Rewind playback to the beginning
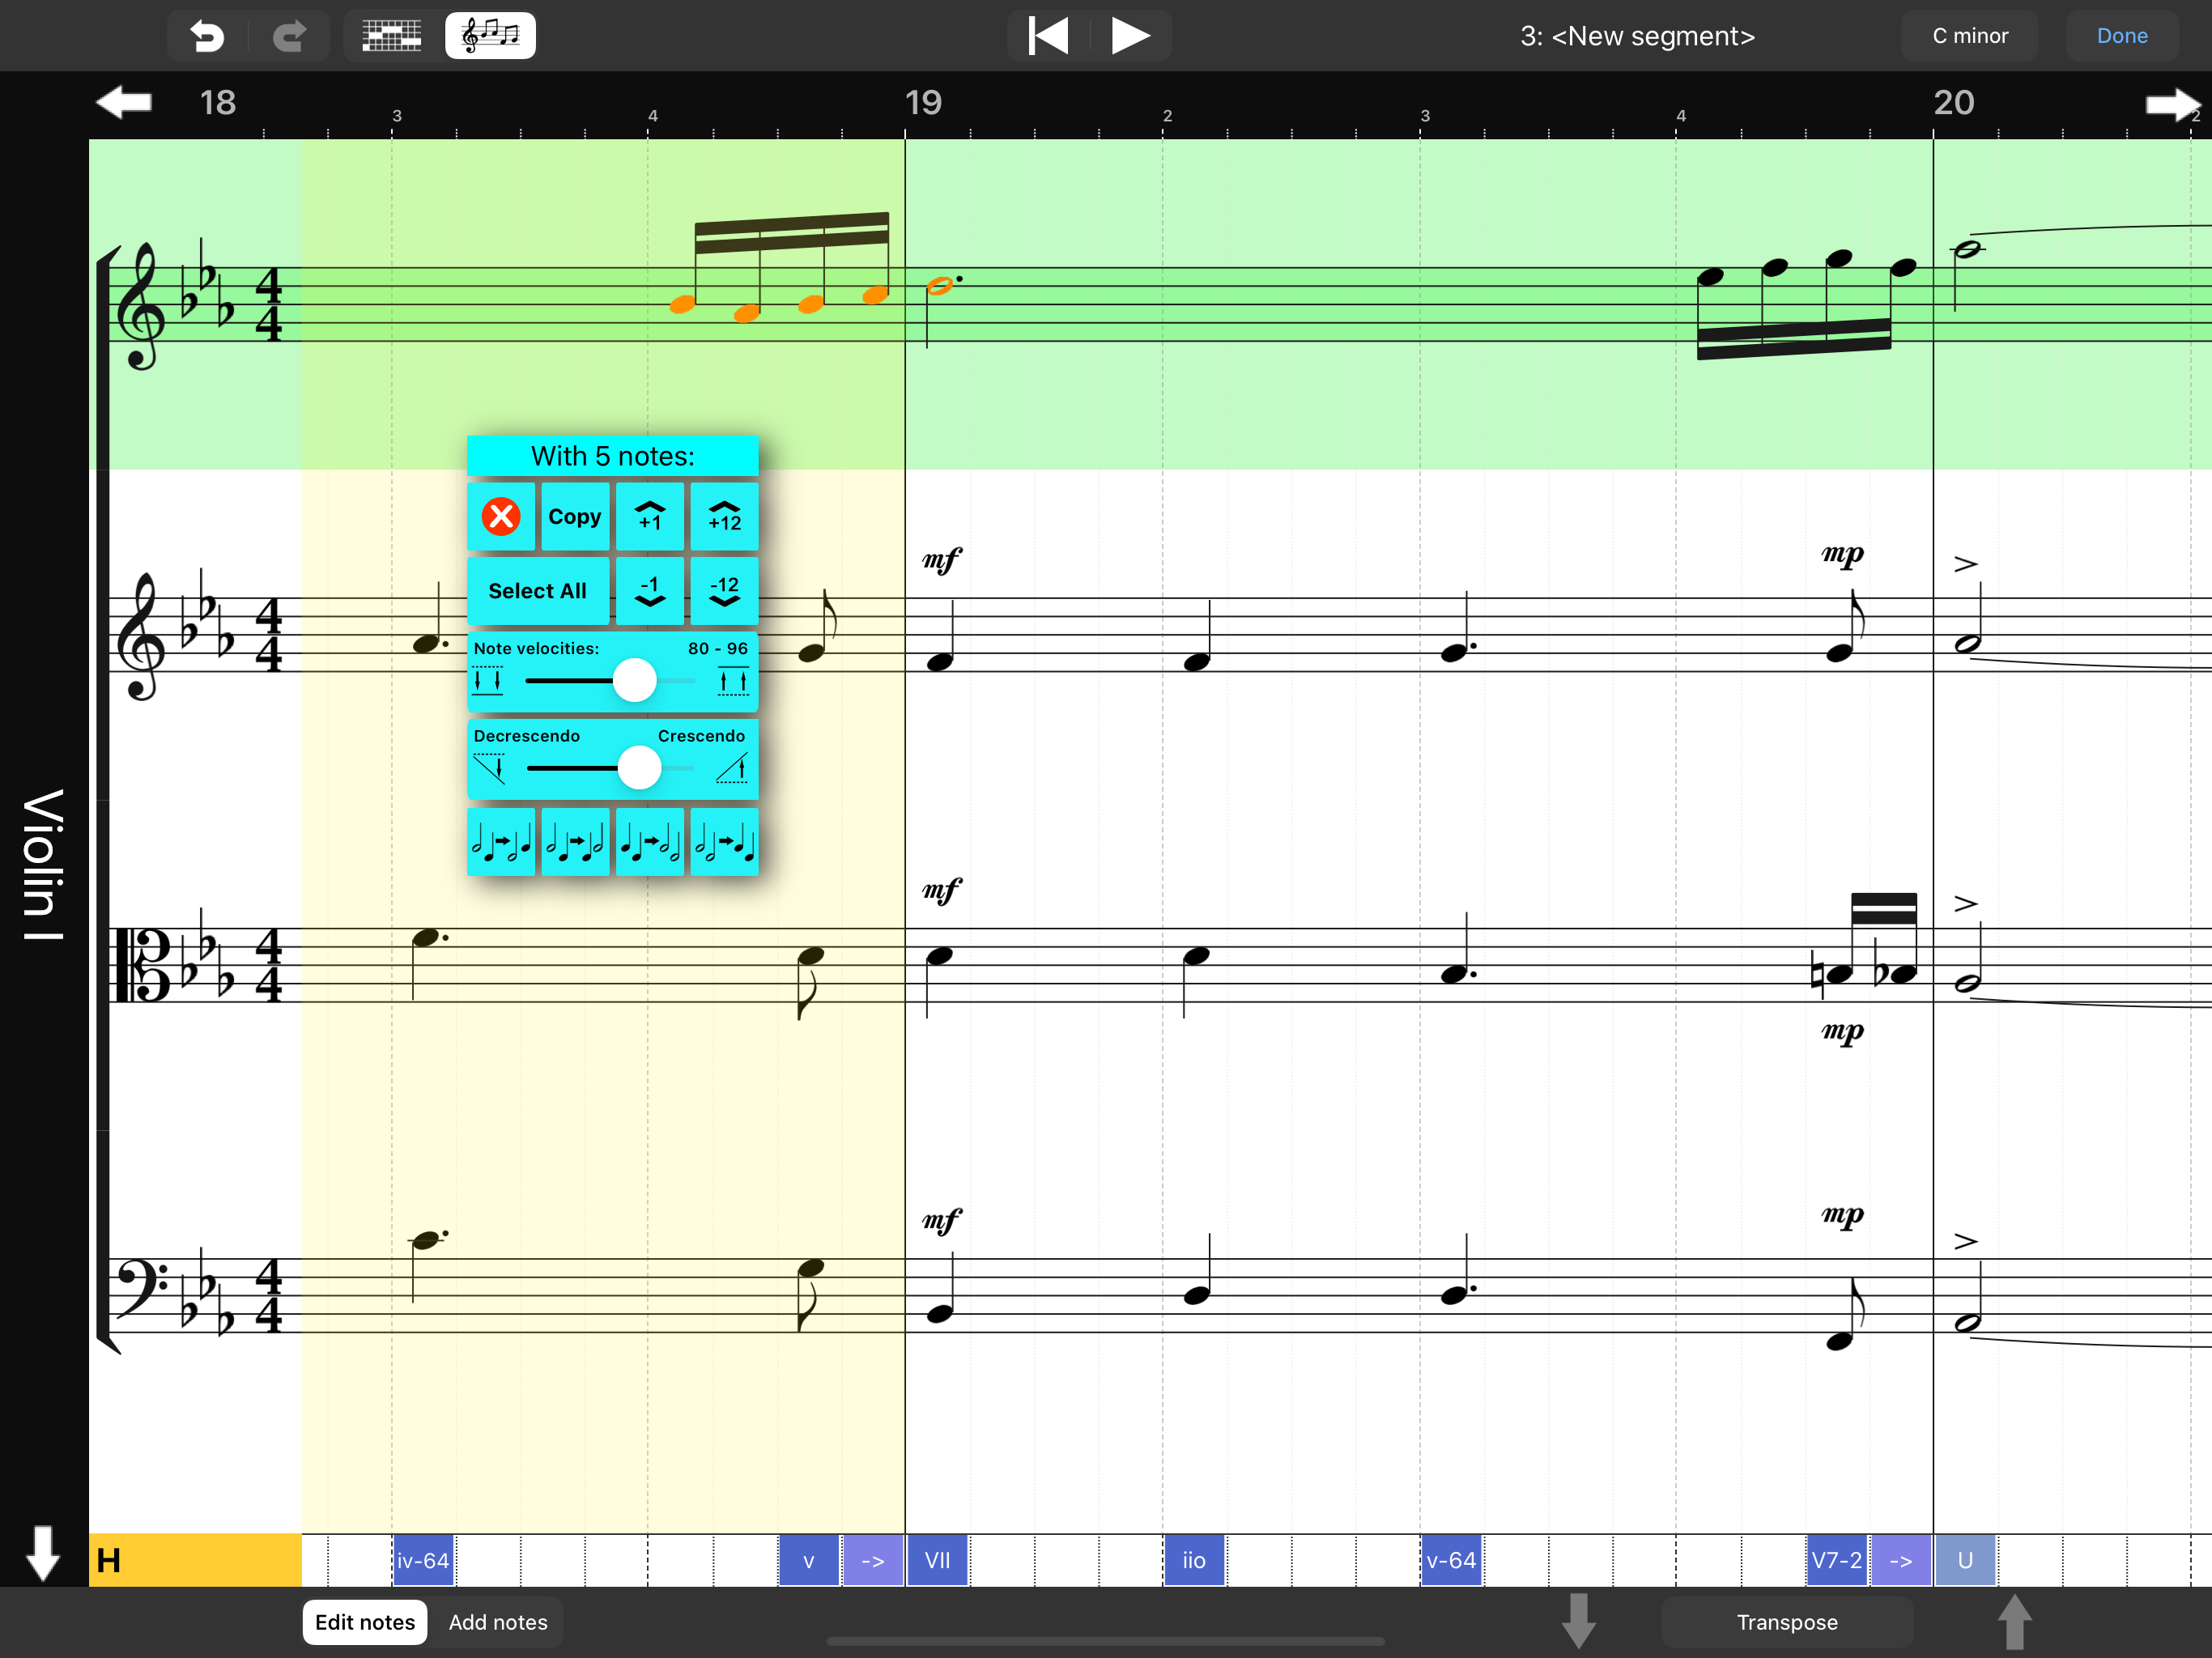 (x=1048, y=36)
